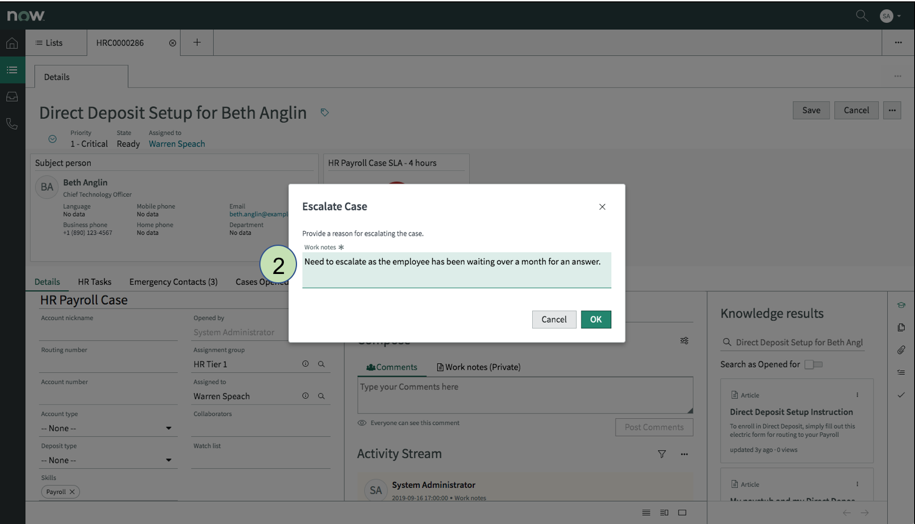Open the SA user avatar menu

890,16
